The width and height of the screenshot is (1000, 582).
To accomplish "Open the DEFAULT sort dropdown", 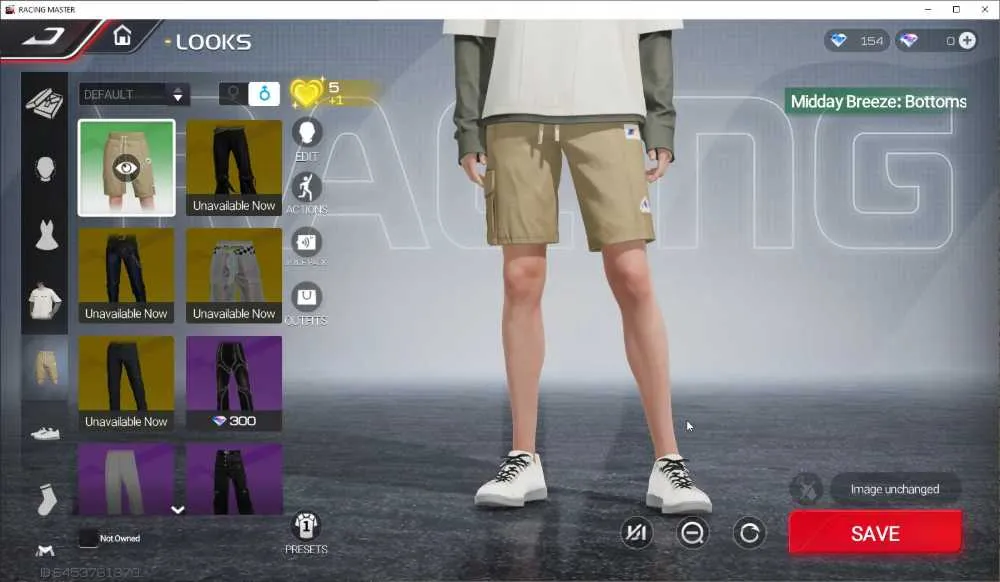I will 135,94.
